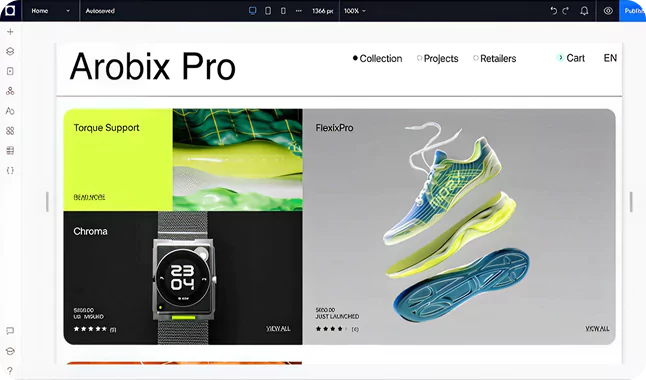The width and height of the screenshot is (646, 380).
Task: Open the CMS table icon in sidebar
Action: click(10, 150)
